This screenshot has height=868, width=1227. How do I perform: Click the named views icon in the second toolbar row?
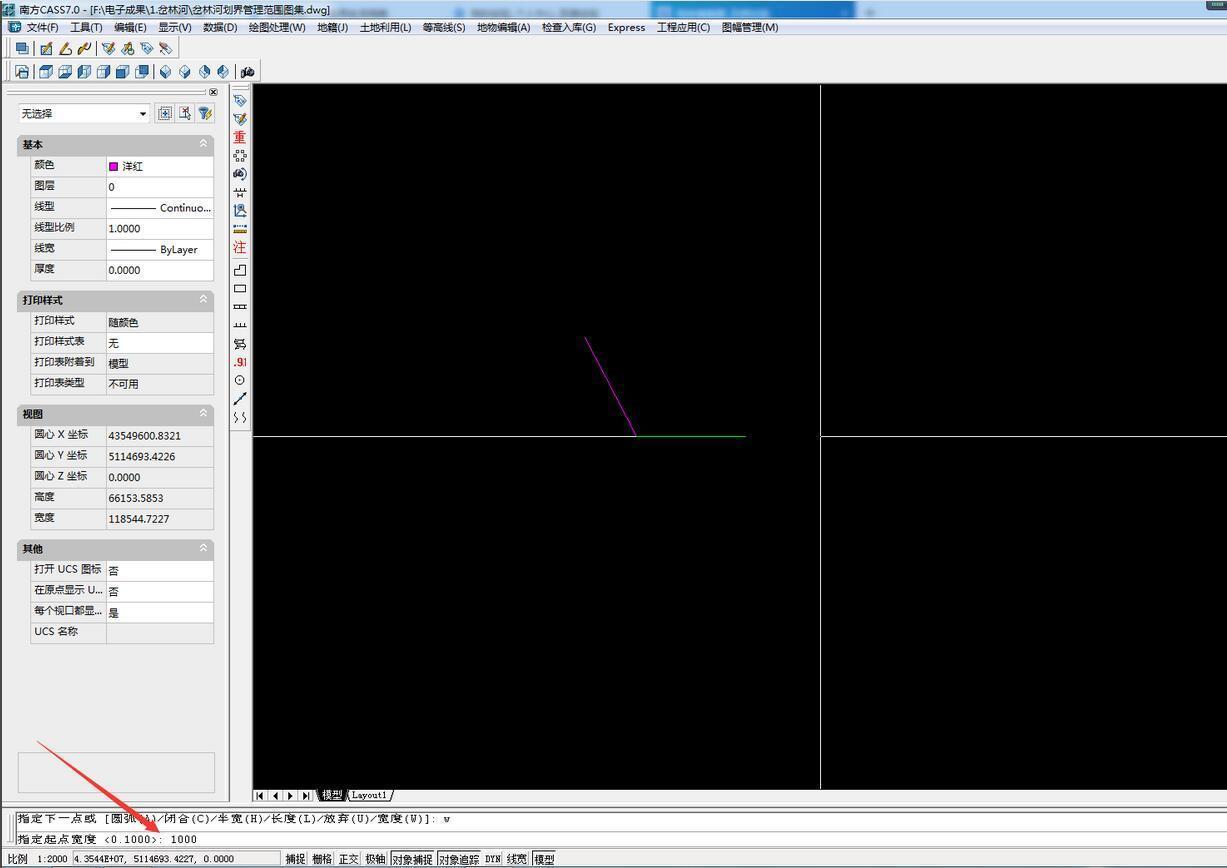click(22, 72)
